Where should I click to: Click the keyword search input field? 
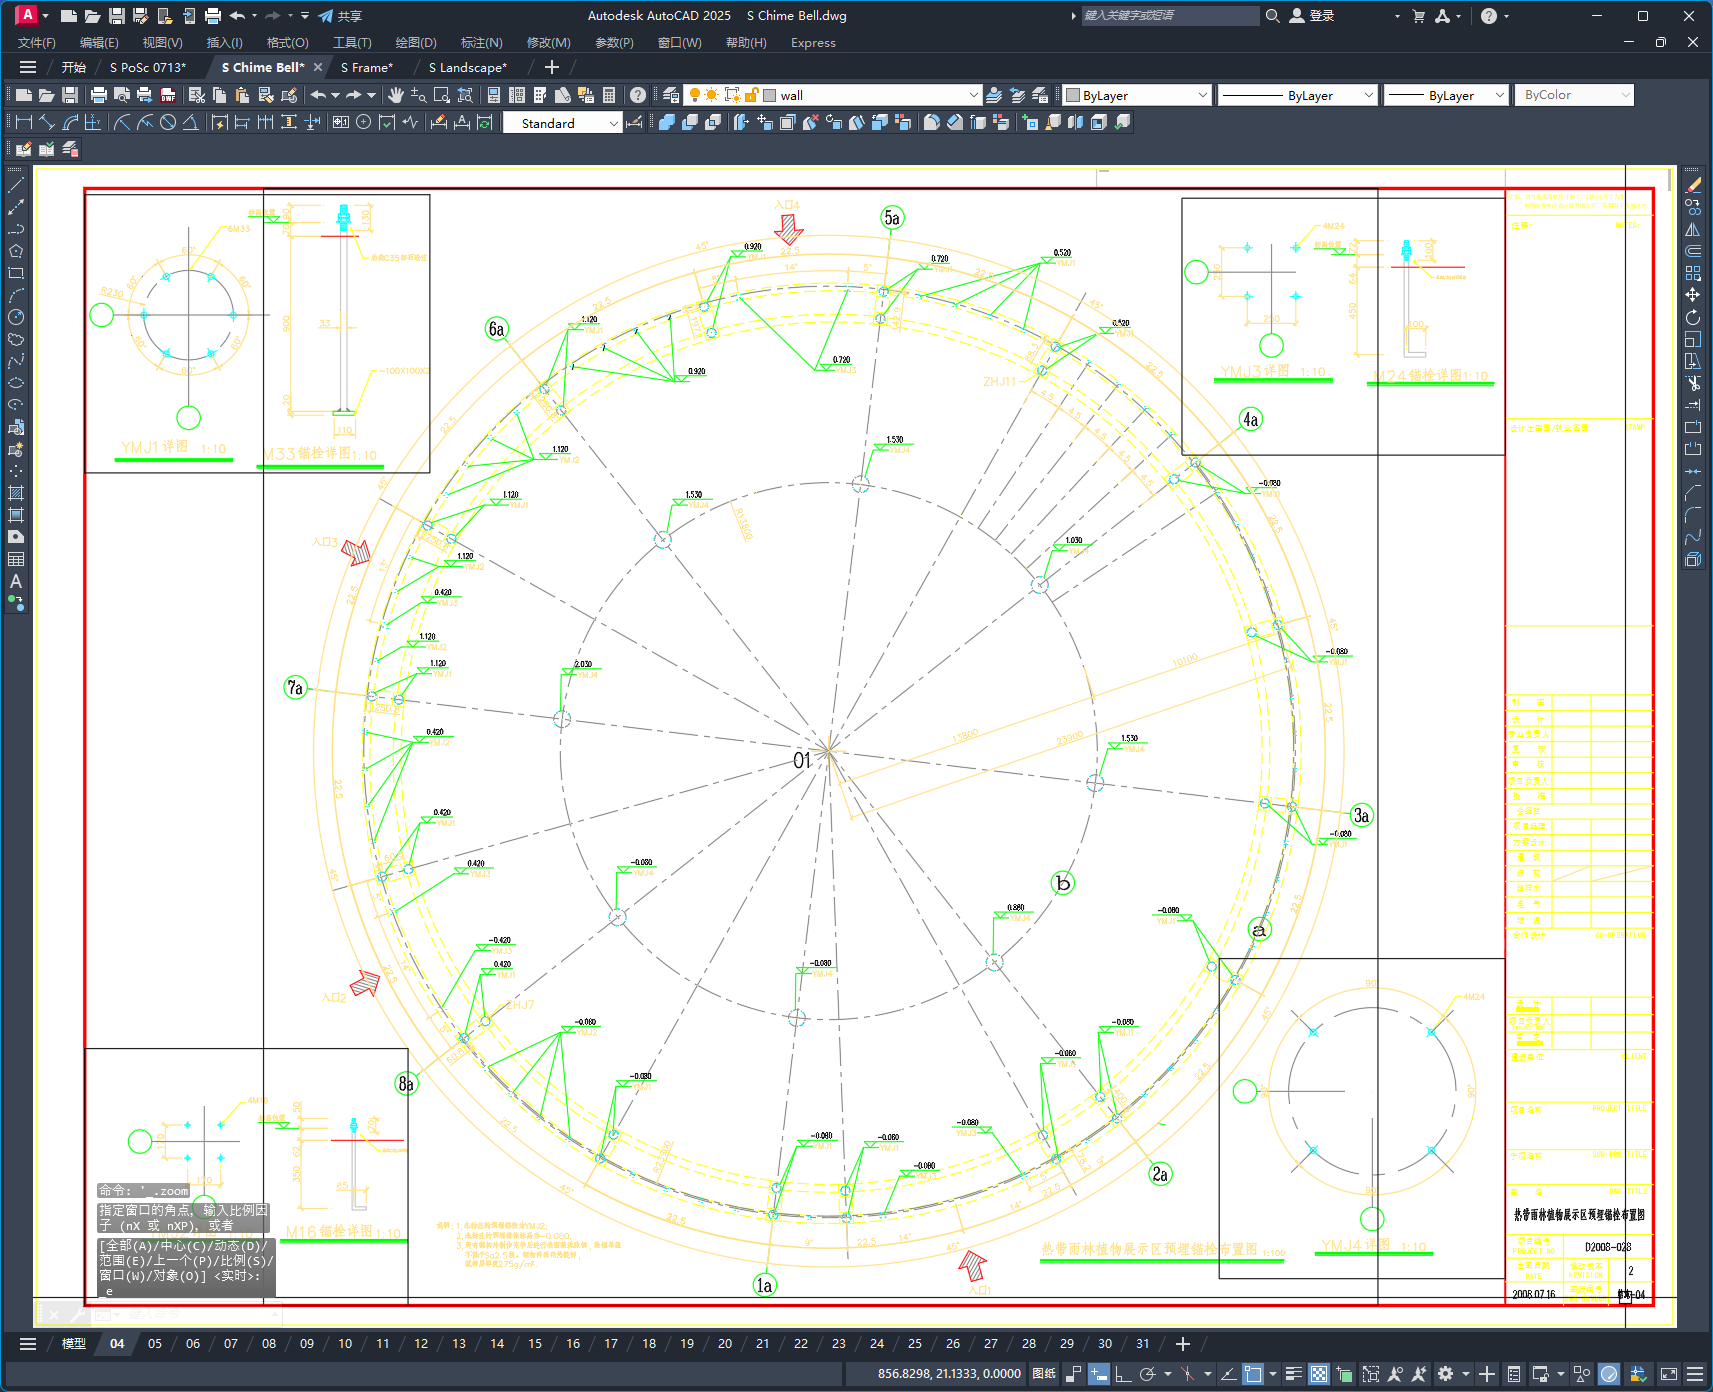(1170, 16)
